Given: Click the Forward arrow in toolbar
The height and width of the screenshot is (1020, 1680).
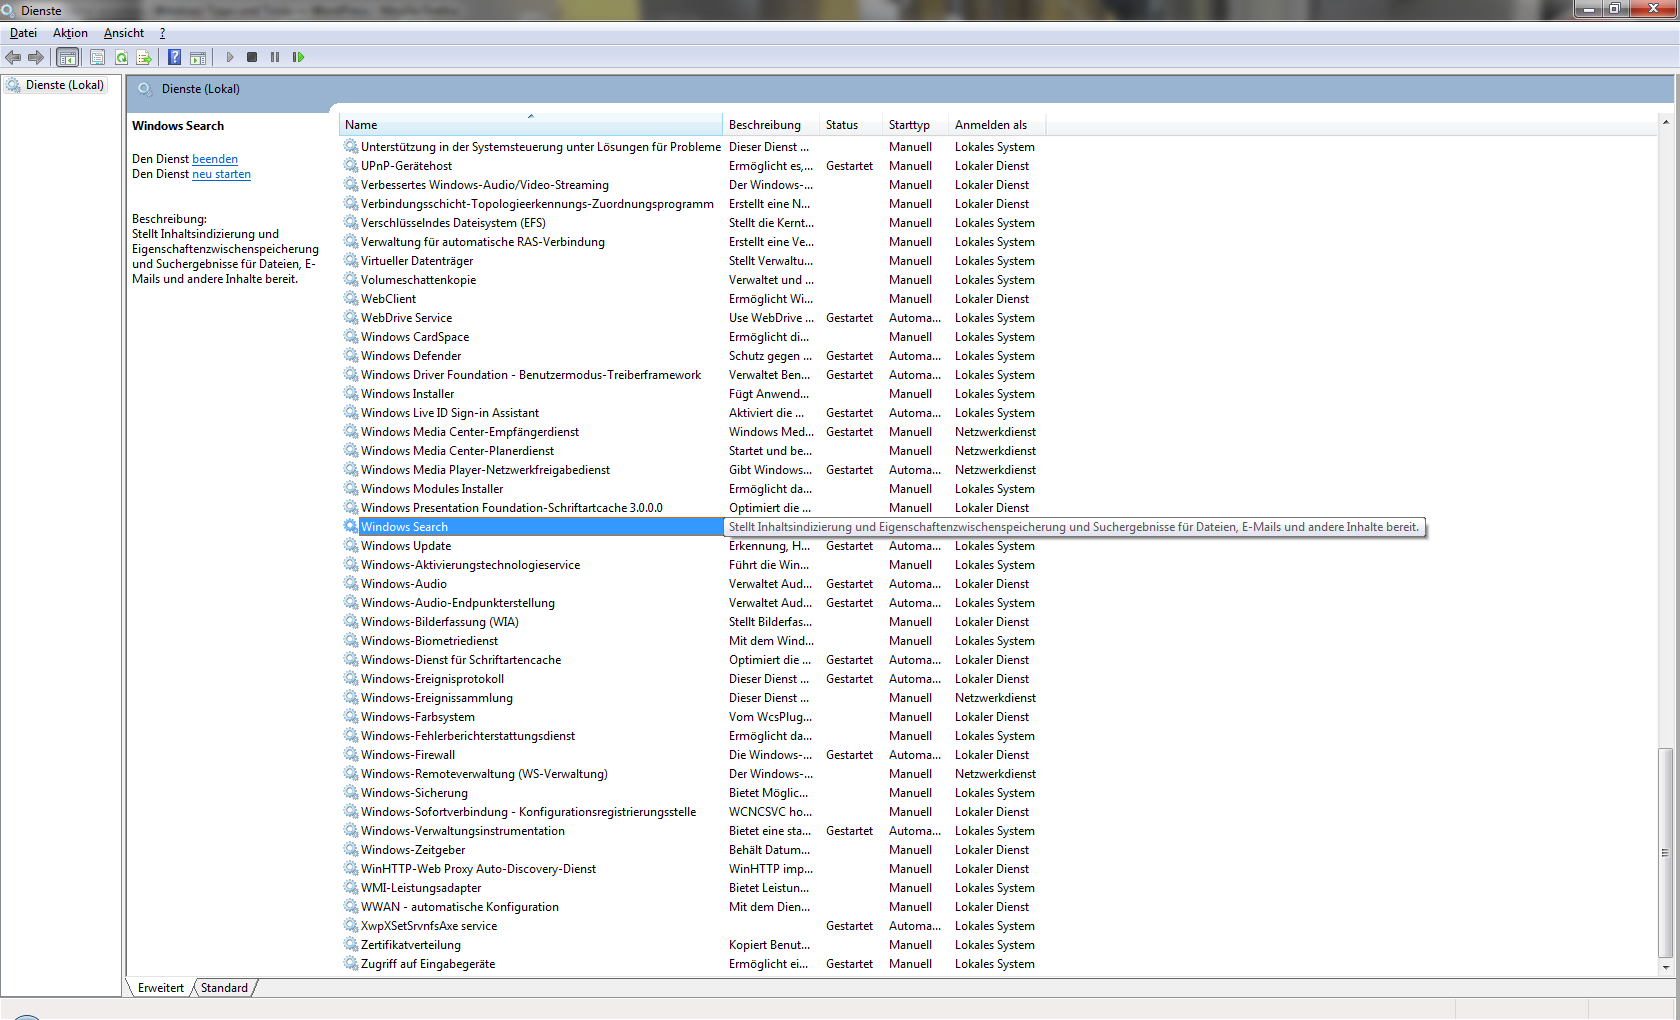Looking at the screenshot, I should click(x=36, y=57).
